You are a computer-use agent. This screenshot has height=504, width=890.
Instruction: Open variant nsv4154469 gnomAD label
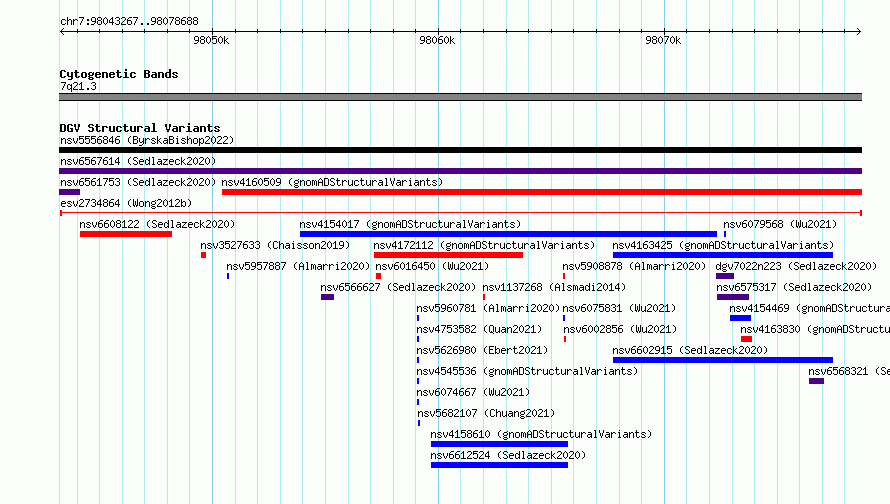809,308
